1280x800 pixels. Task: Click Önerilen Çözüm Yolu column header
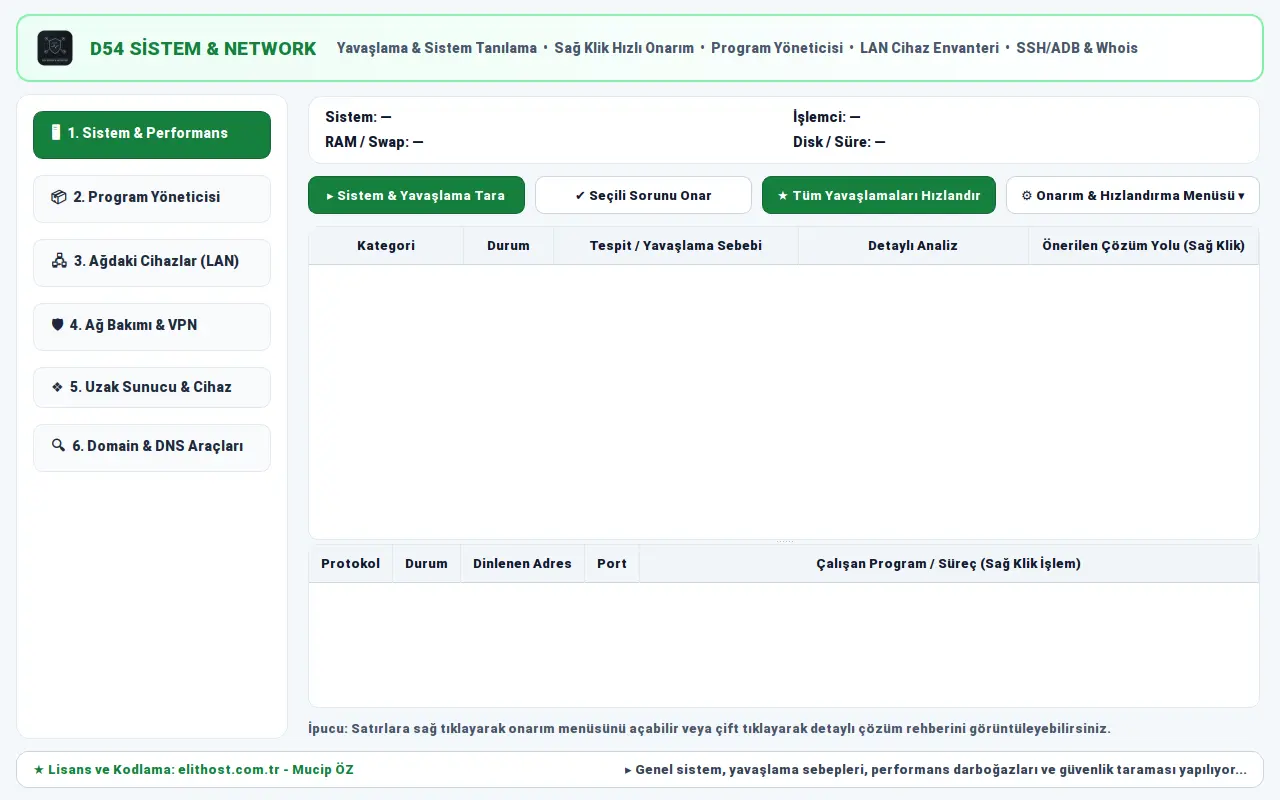[1143, 246]
